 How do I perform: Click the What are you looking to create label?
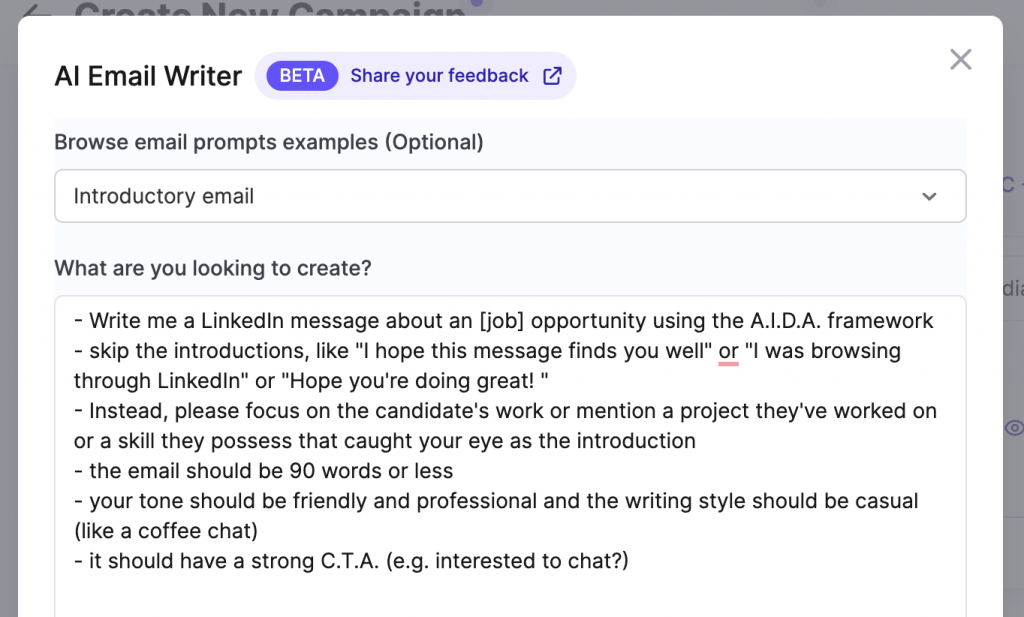[x=212, y=268]
